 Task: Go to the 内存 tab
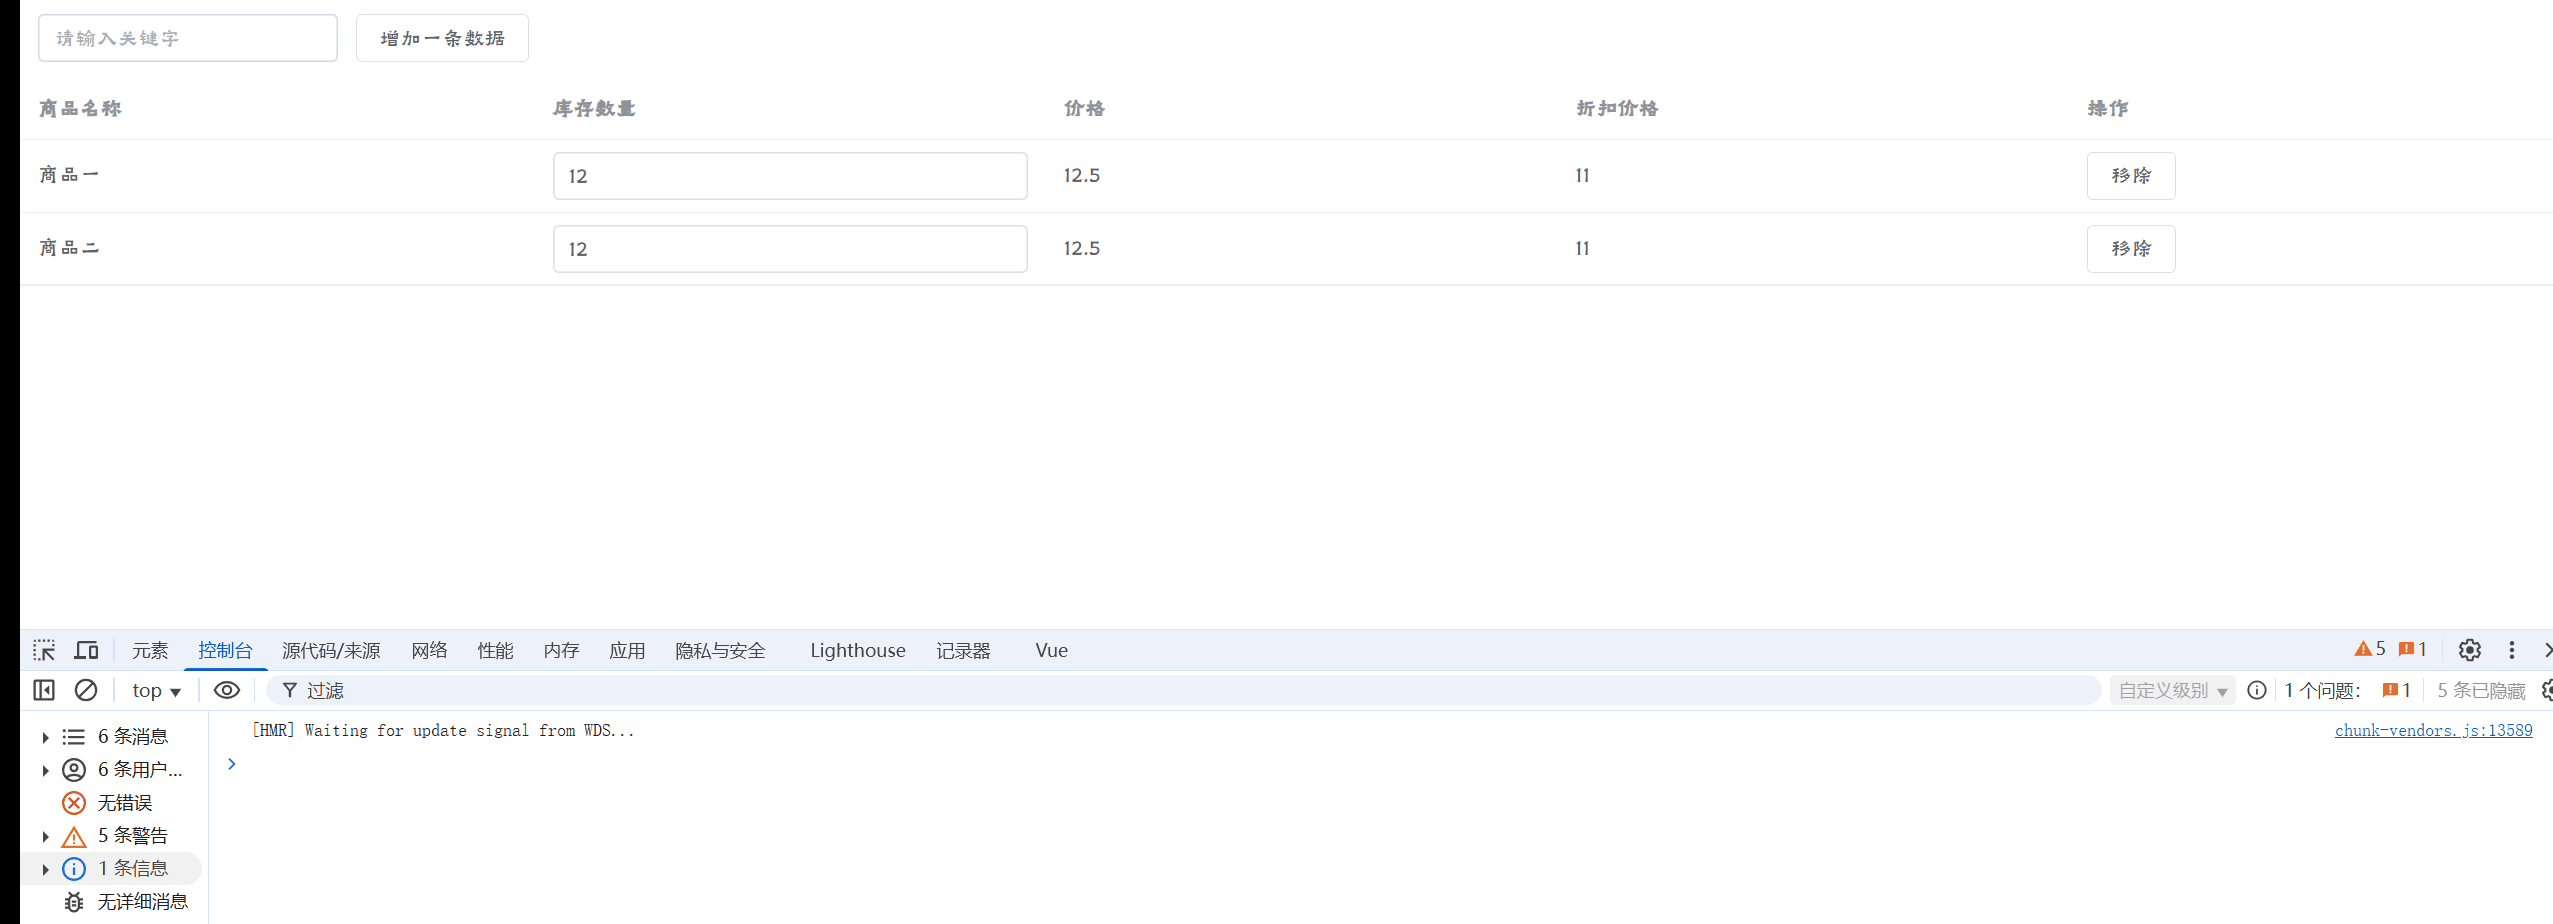561,650
